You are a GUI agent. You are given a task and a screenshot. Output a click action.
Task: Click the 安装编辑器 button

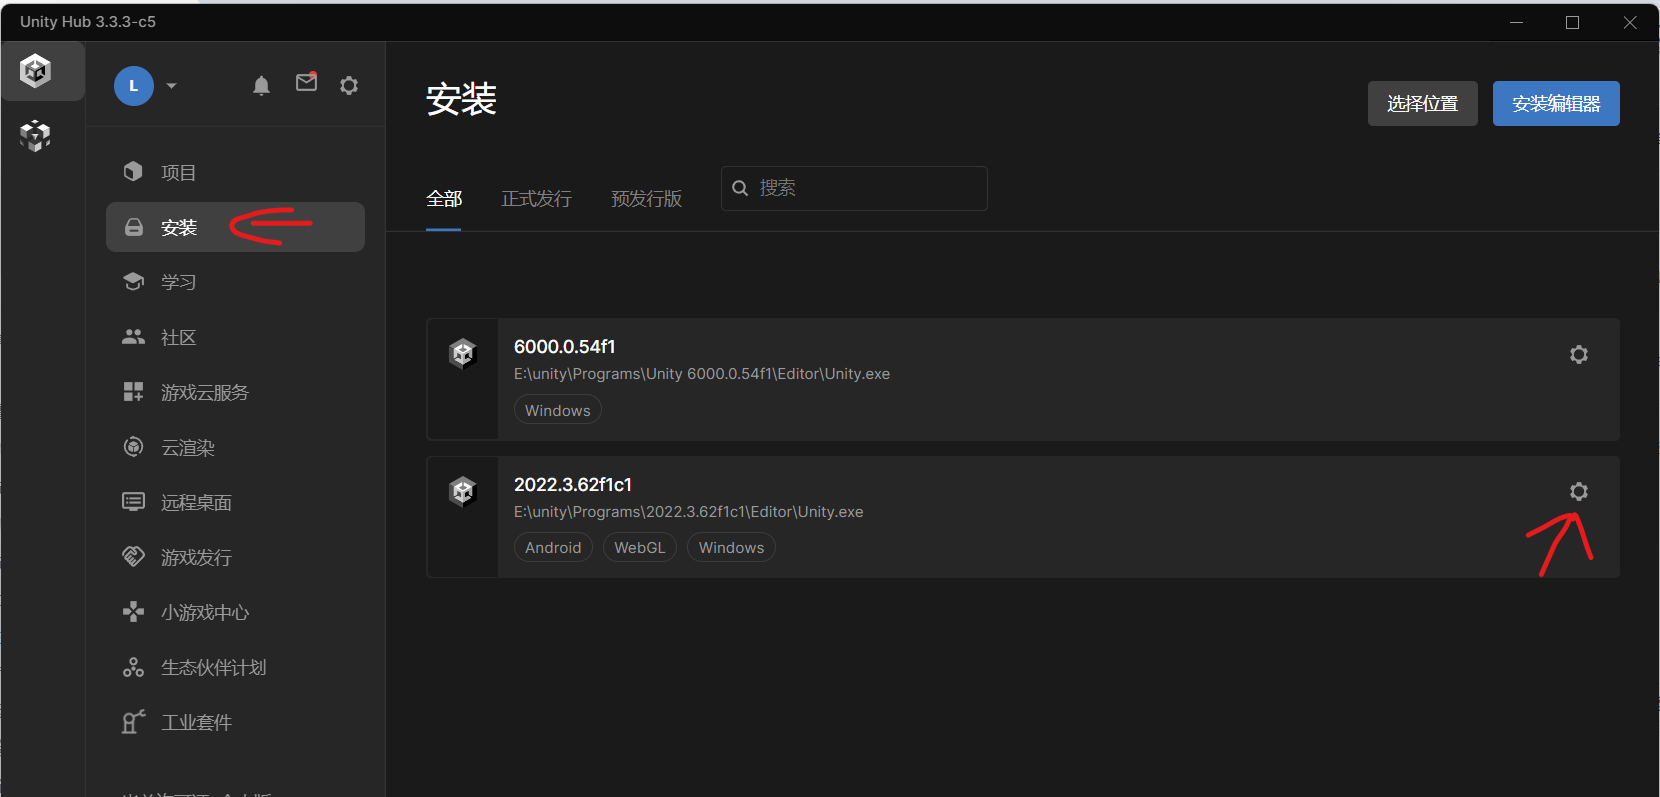[x=1556, y=104]
